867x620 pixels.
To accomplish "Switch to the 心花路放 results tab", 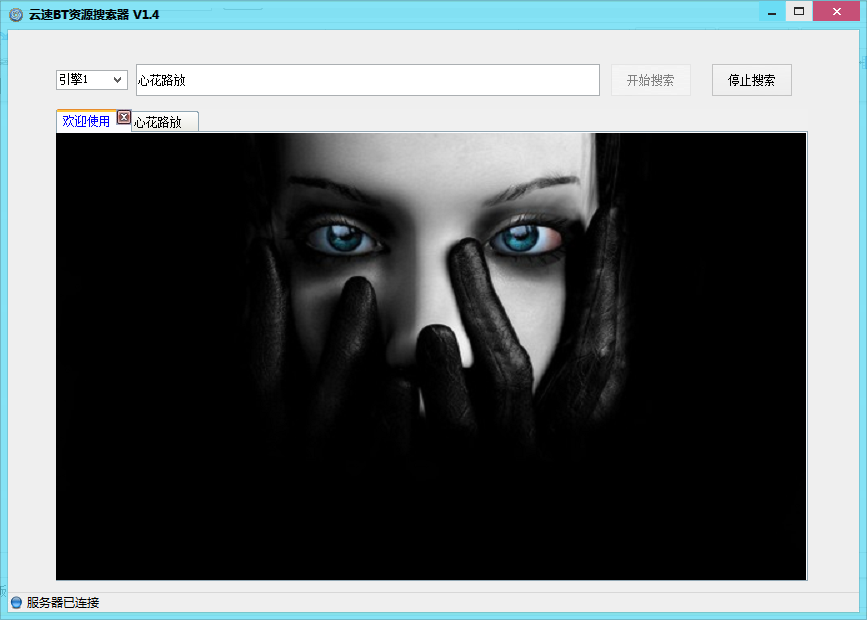I will coord(164,122).
